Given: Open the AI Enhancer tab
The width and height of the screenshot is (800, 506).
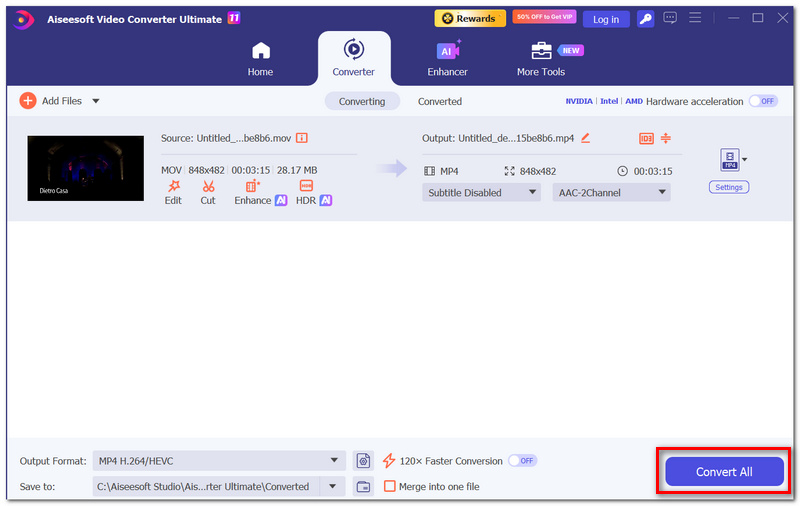Looking at the screenshot, I should click(x=447, y=59).
